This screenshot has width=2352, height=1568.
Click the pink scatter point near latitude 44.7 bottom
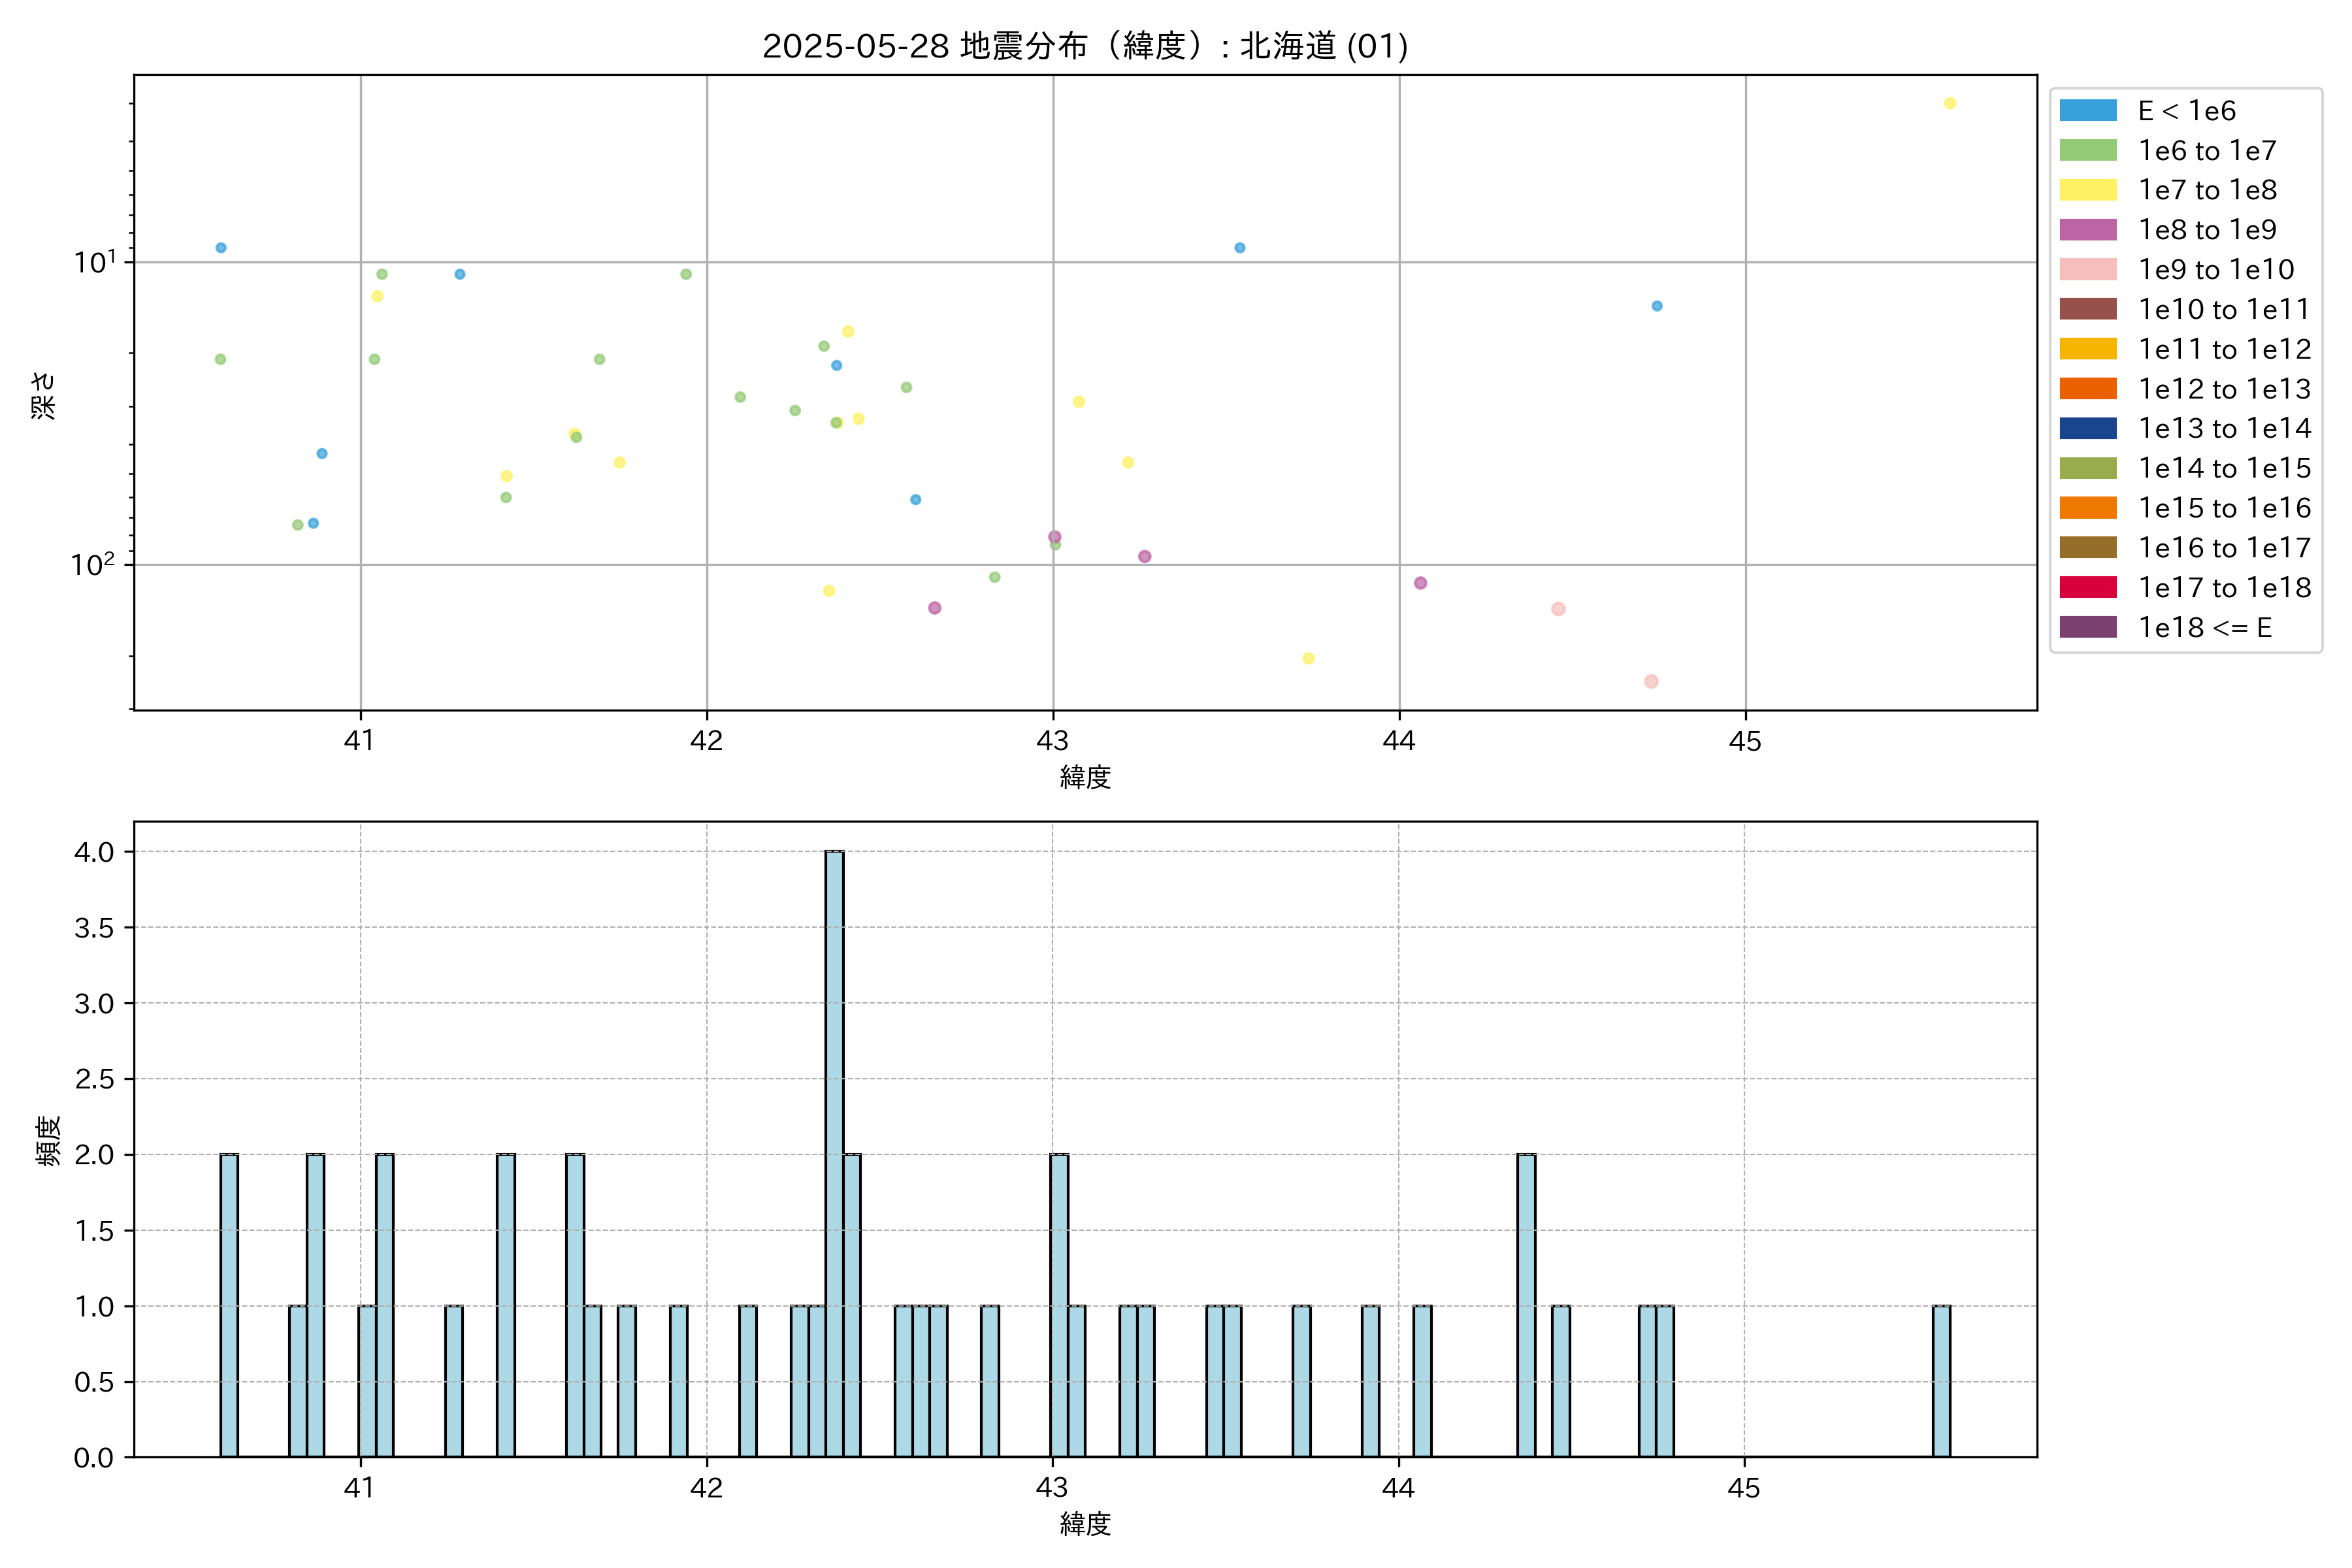1651,681
